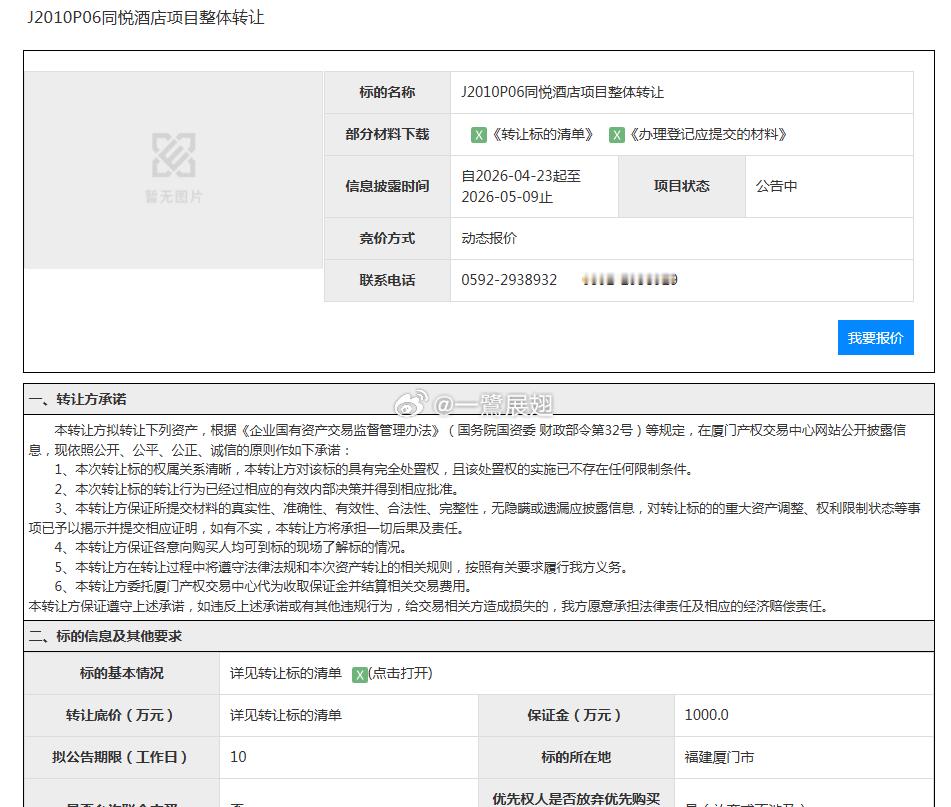The height and width of the screenshot is (807, 951).
Task: Click the green Excel icon before 《办理登记应提交的材料》
Action: pos(616,133)
